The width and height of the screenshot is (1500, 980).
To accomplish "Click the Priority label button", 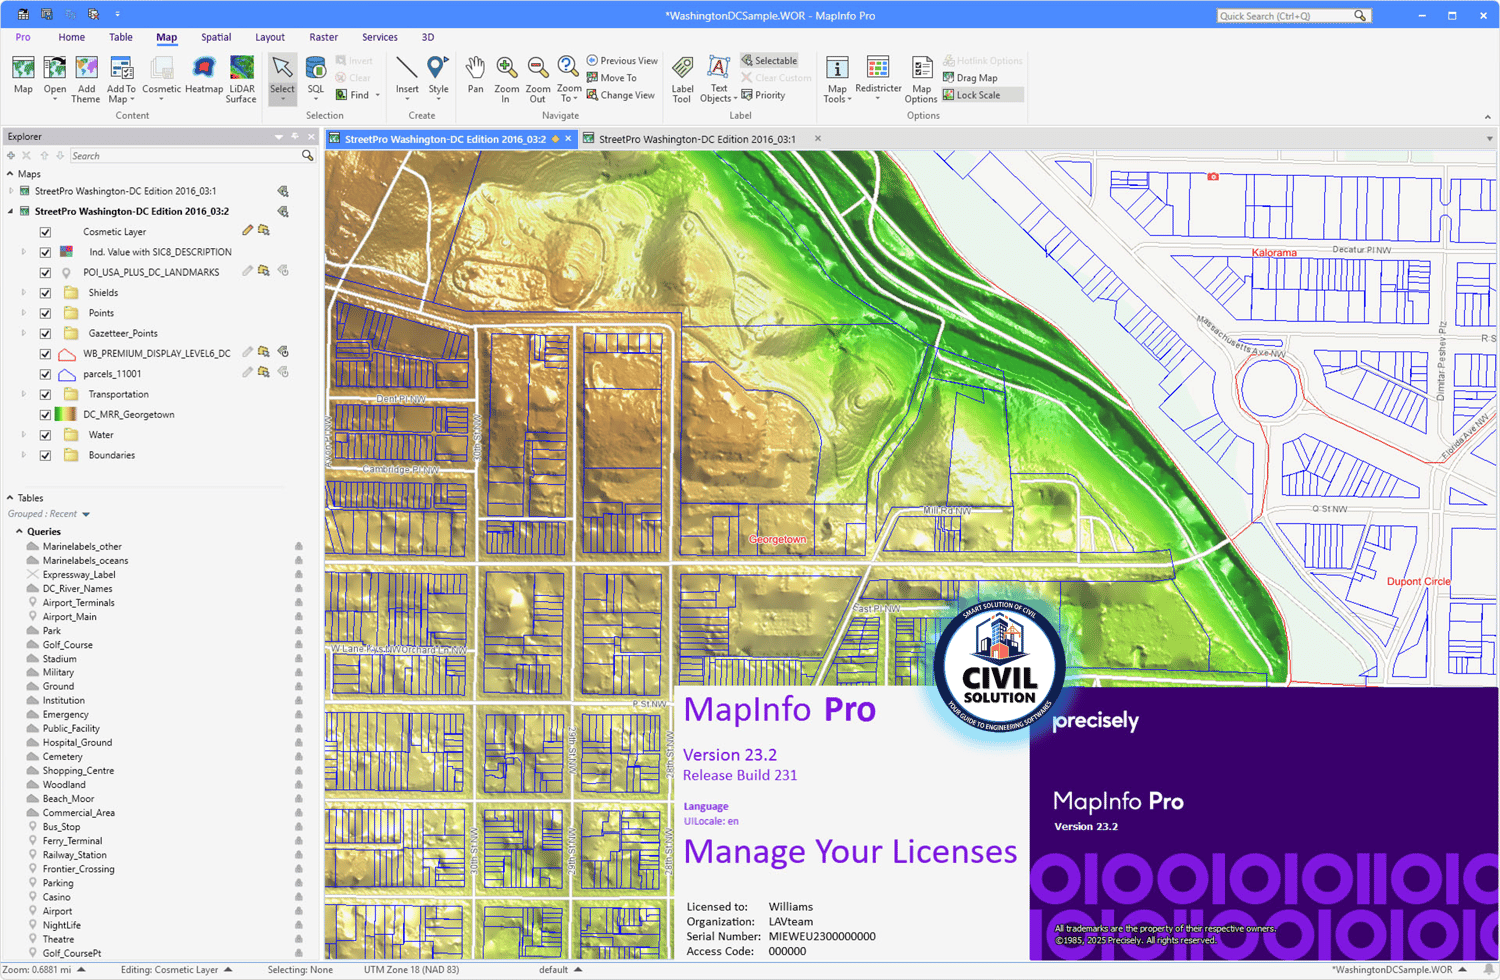I will click(x=763, y=95).
